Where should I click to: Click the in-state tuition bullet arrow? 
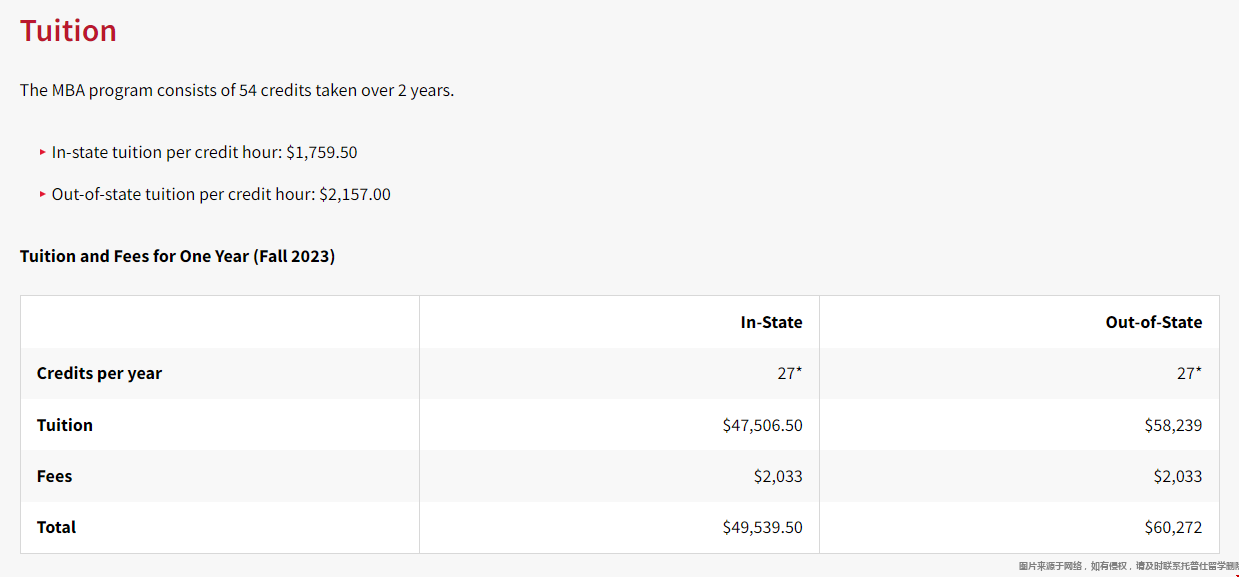[43, 153]
